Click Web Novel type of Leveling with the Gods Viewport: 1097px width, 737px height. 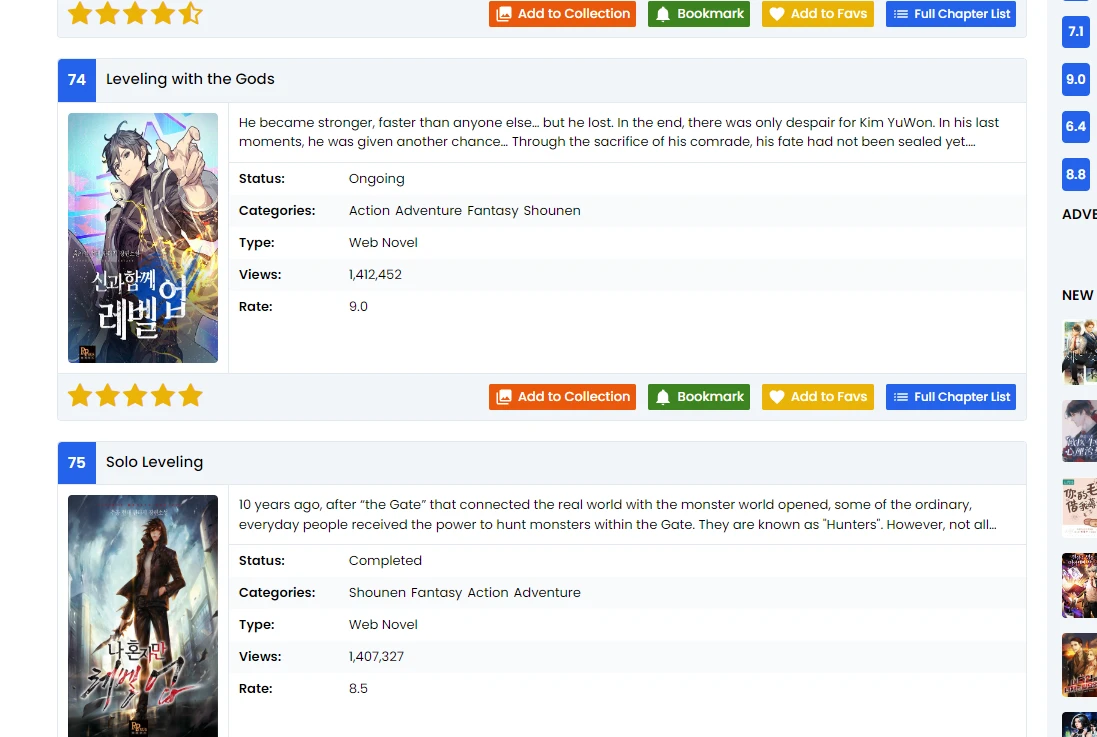(x=383, y=243)
